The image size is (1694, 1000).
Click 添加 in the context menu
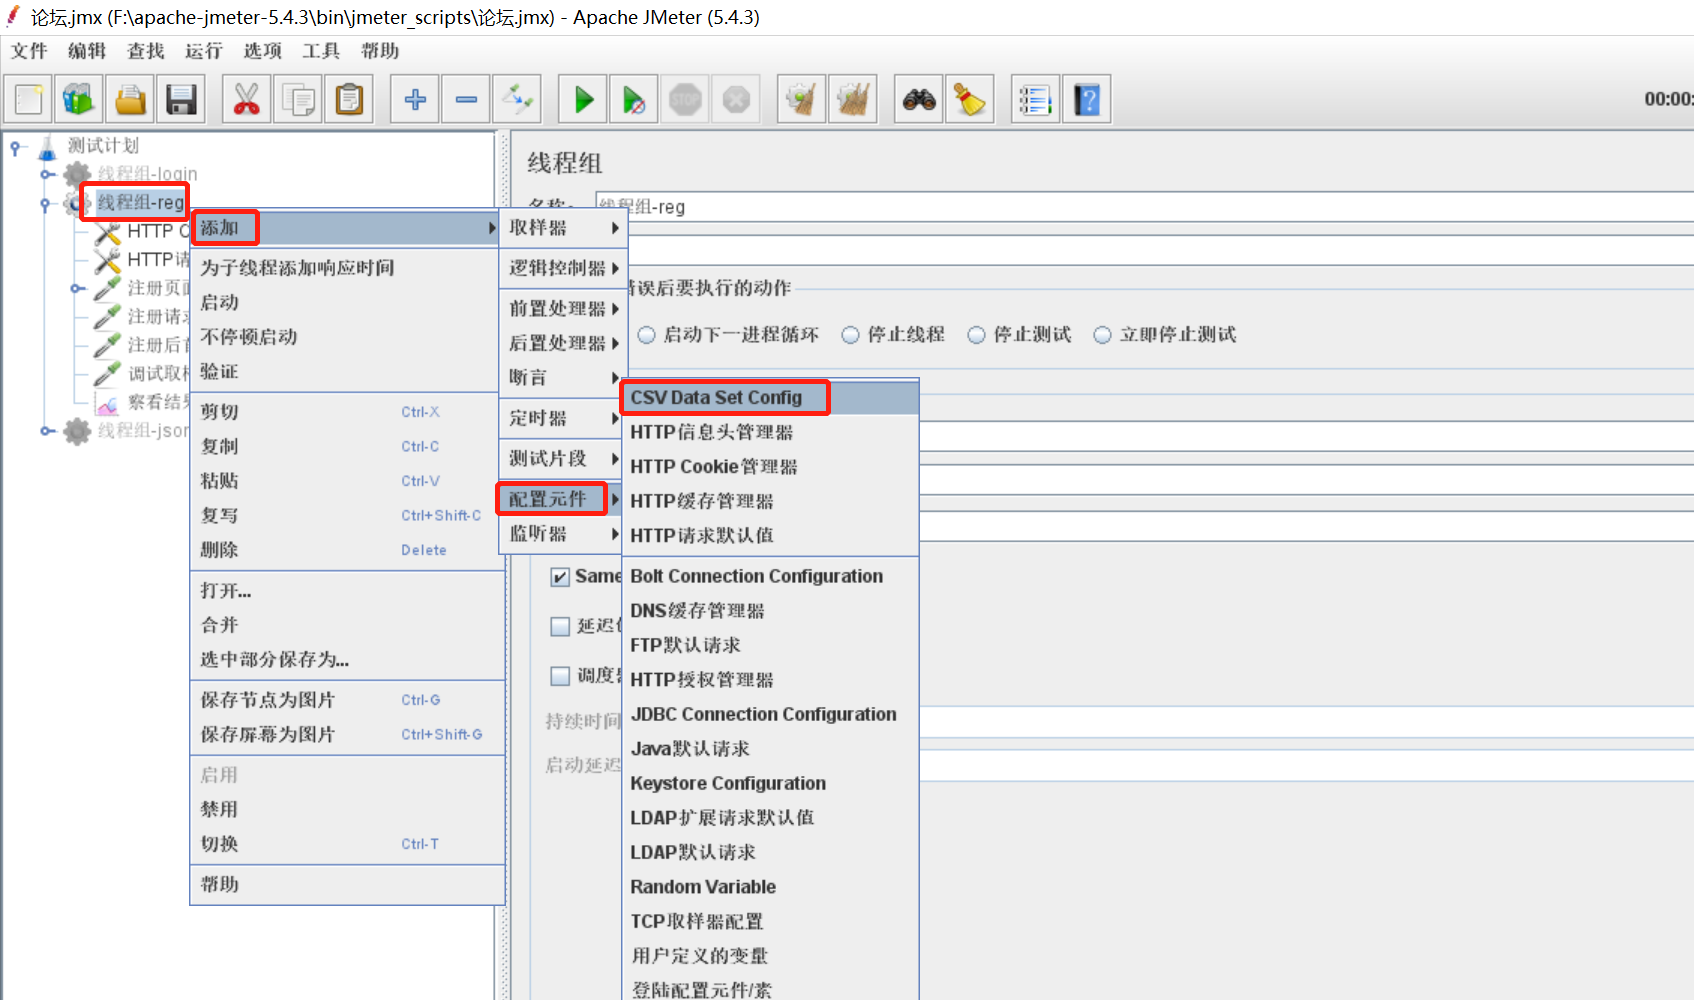(x=346, y=228)
